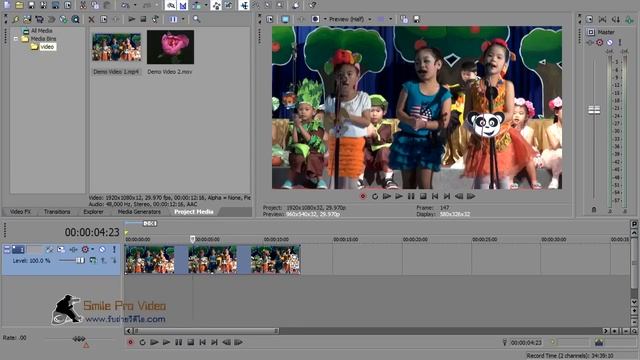Click the Master bus Mute icon
The width and height of the screenshot is (640, 360).
point(609,42)
